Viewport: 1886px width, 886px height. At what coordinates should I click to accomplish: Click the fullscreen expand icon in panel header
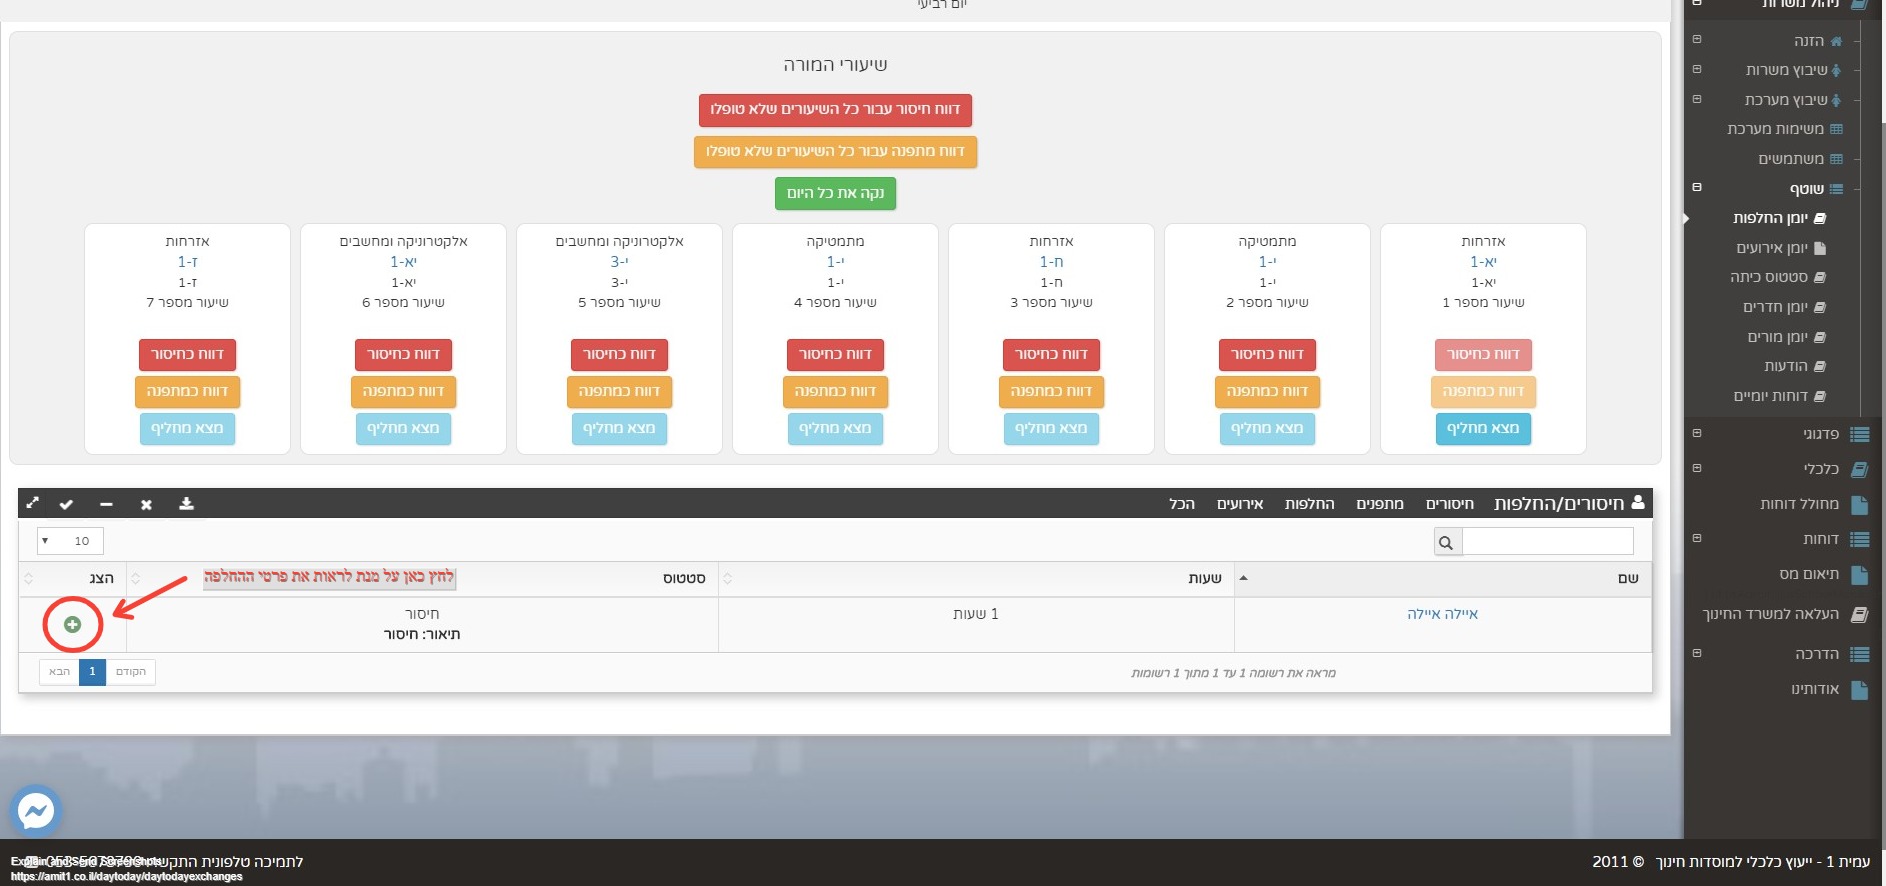[32, 504]
